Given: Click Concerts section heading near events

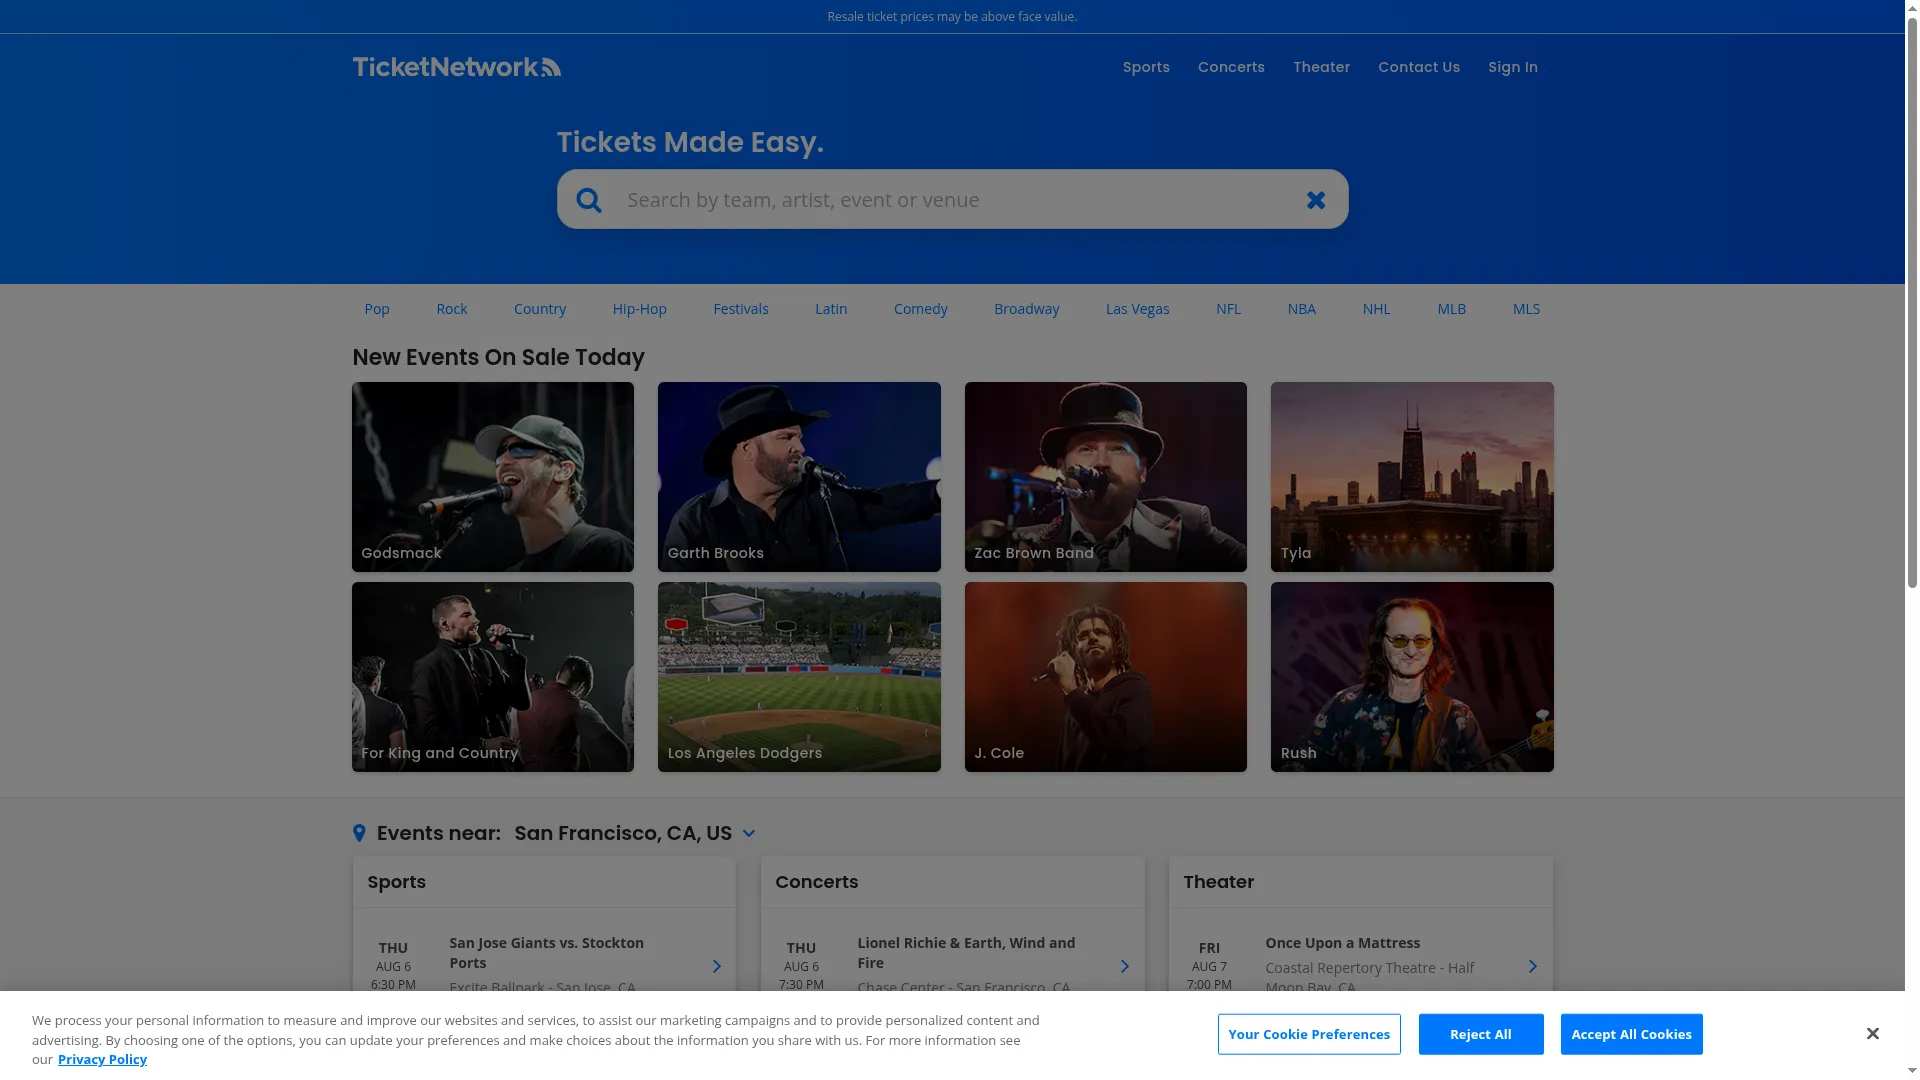Looking at the screenshot, I should 816,882.
